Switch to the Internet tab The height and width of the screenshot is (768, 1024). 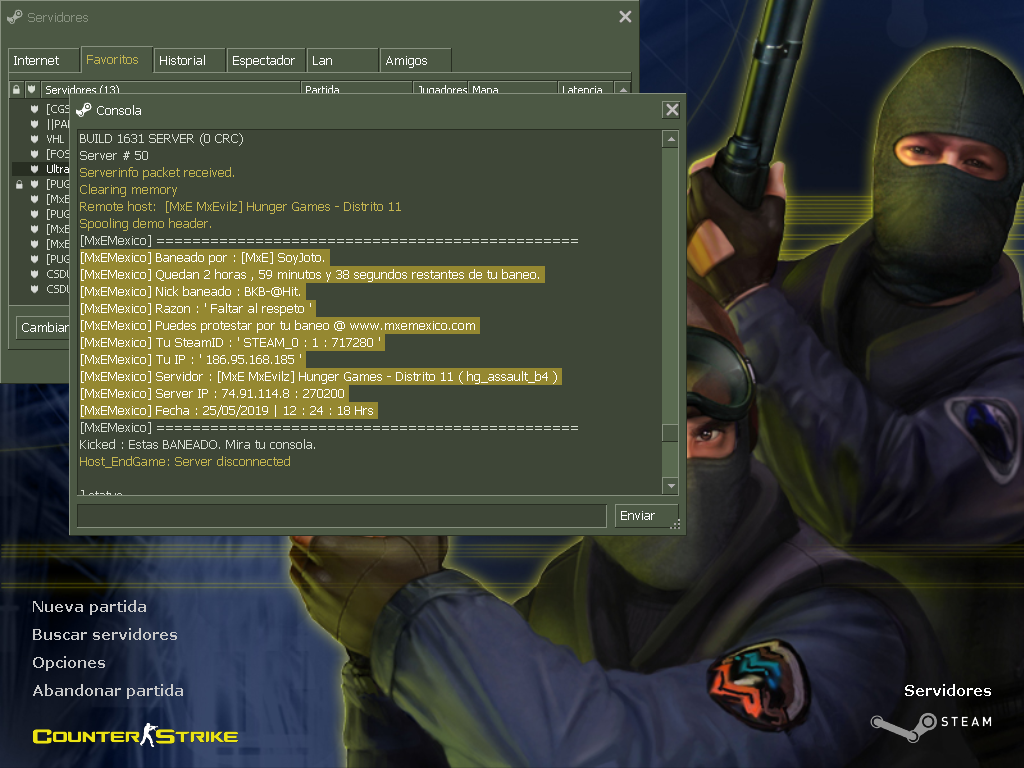point(43,60)
